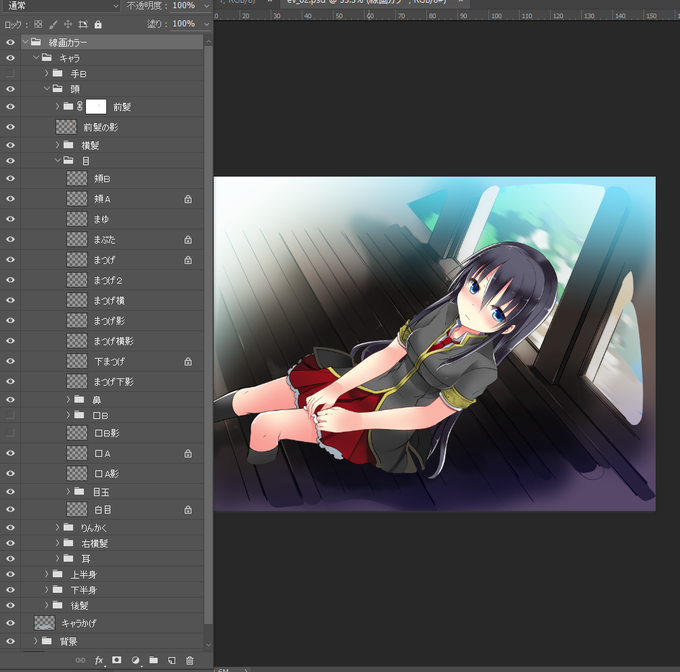This screenshot has height=672, width=680.
Task: Click the horizontal ruler above the canvas
Action: [447, 15]
